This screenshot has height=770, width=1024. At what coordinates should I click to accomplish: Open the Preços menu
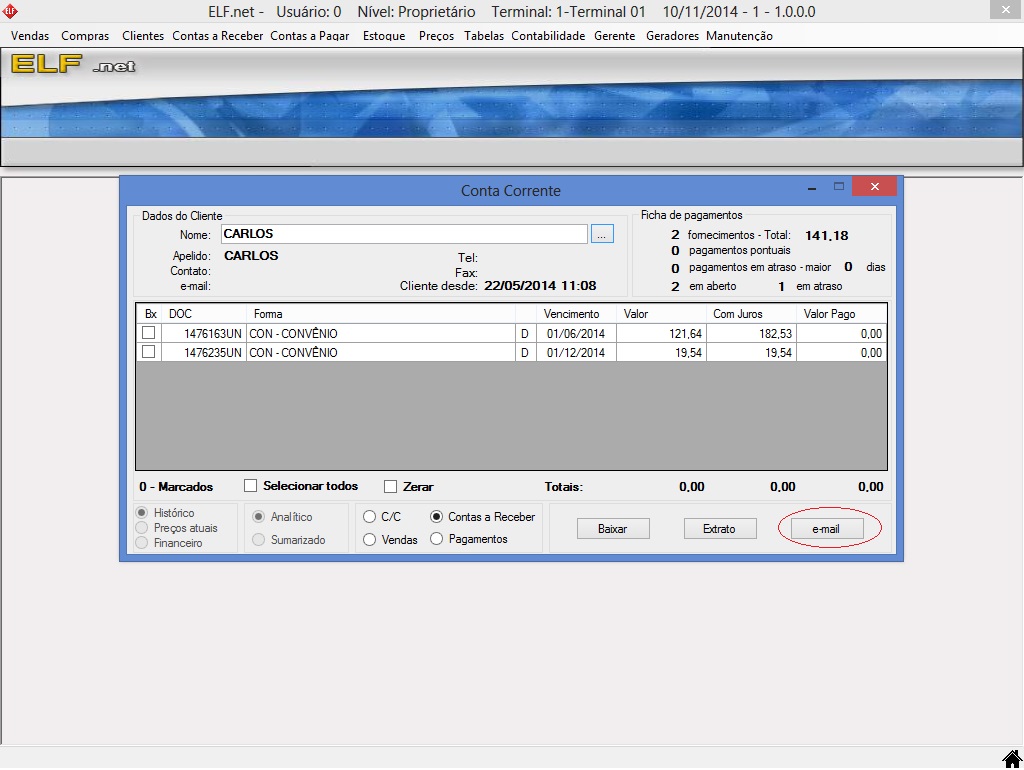click(436, 36)
